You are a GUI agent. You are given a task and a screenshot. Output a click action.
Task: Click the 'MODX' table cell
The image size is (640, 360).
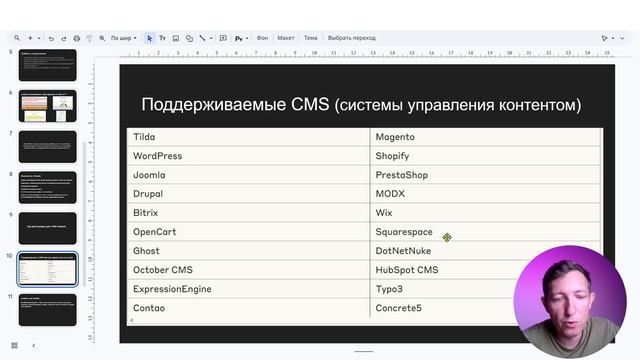coord(486,193)
